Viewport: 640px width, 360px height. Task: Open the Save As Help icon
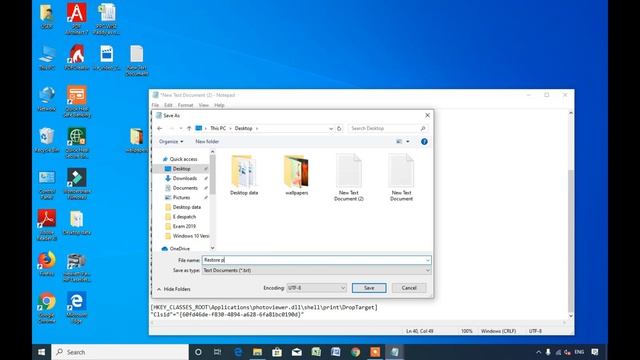[424, 141]
